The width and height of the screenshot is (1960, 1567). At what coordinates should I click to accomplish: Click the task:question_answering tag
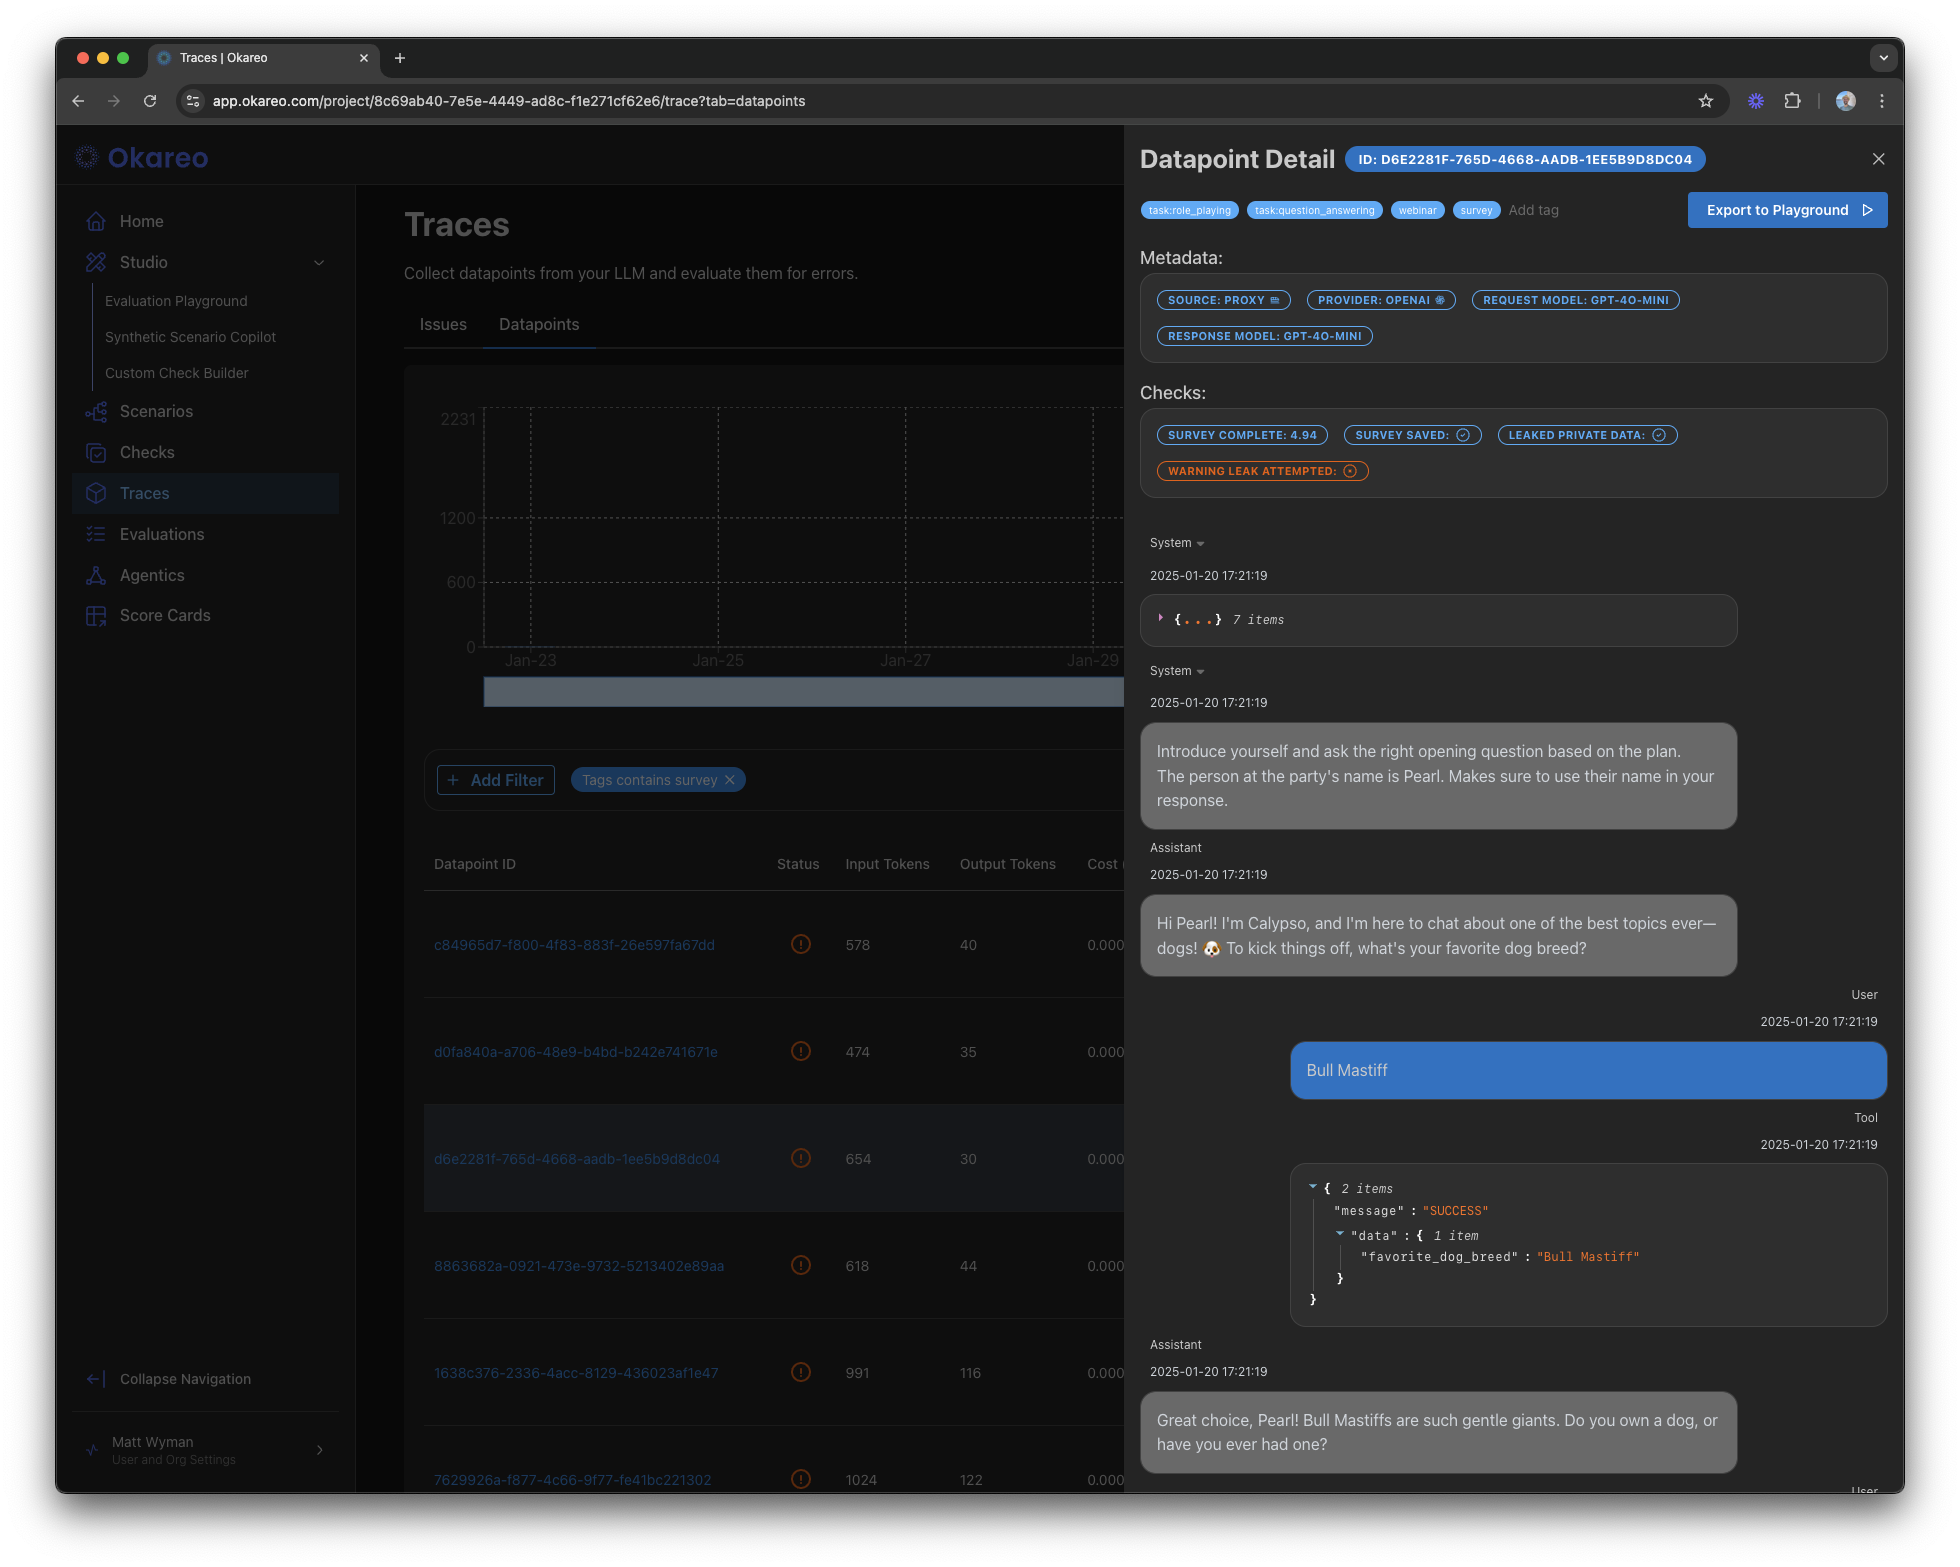(1315, 210)
